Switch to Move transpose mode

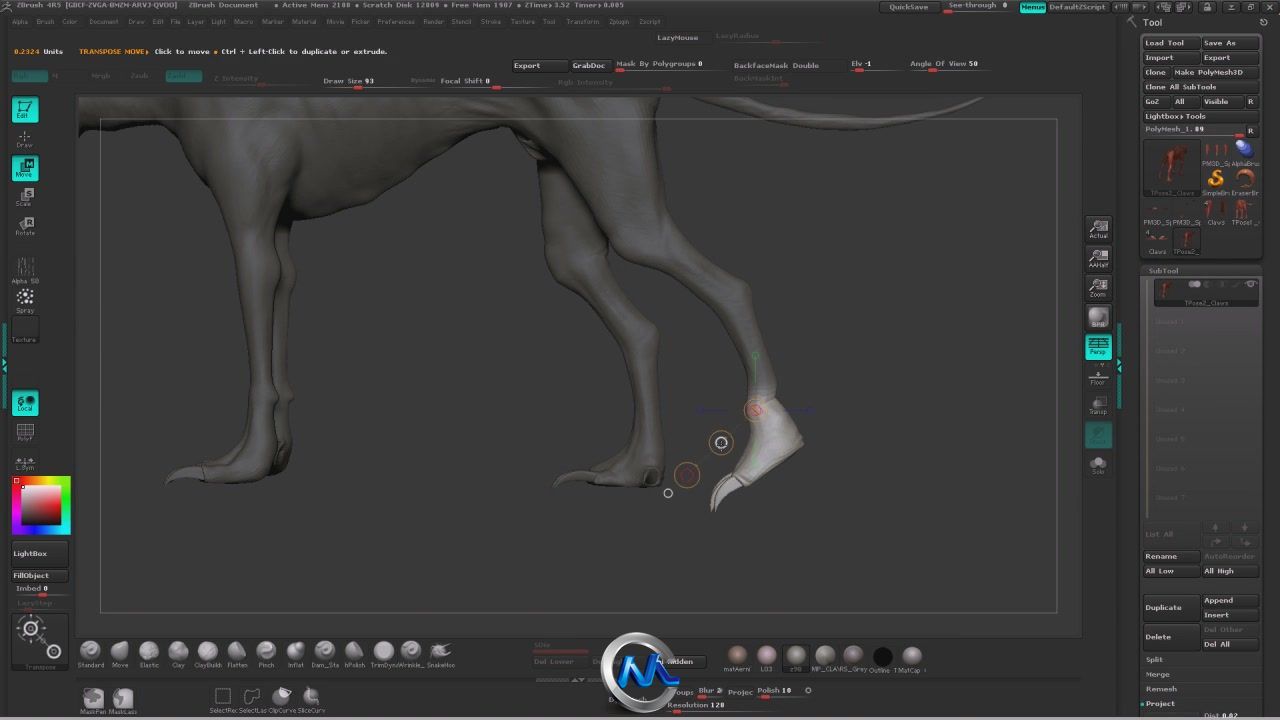pyautogui.click(x=25, y=168)
